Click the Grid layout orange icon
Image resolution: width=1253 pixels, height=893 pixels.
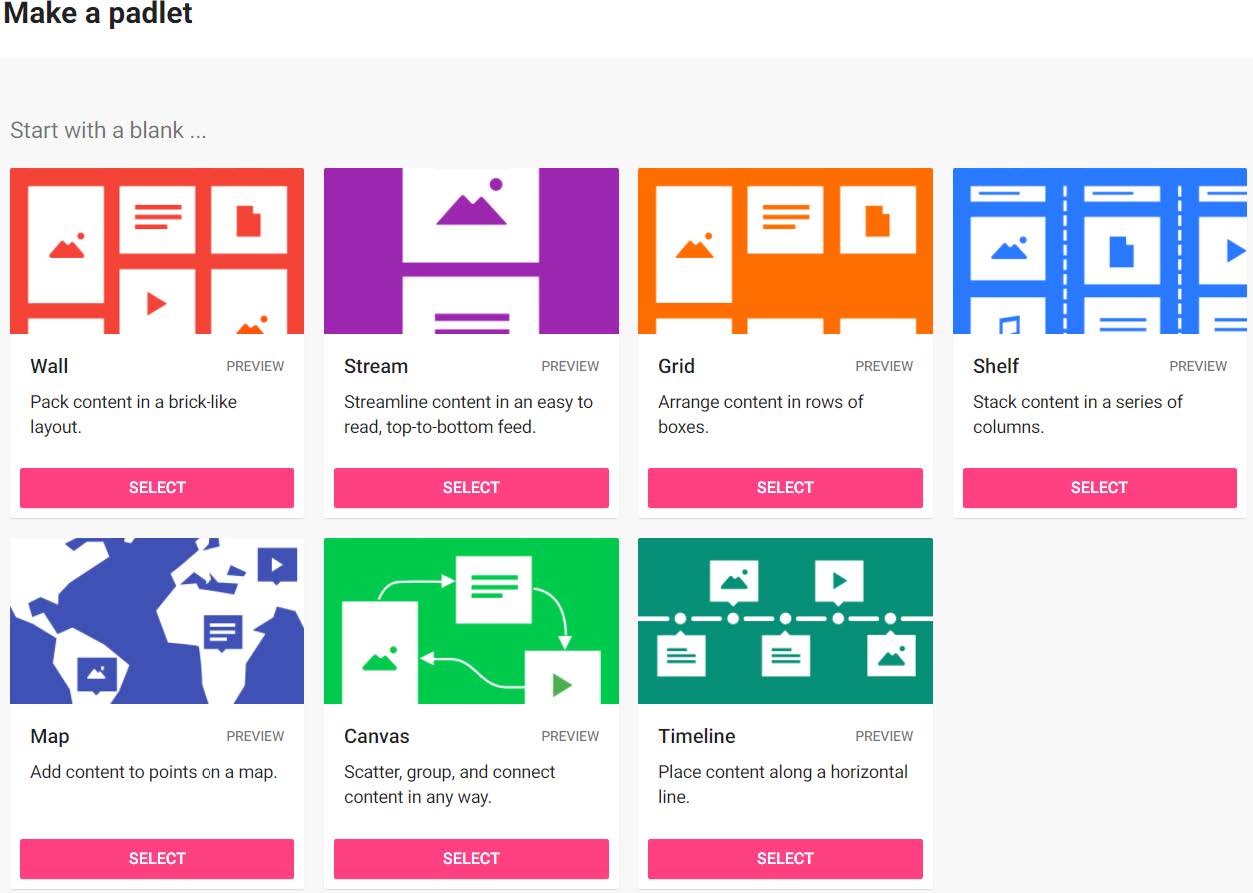[785, 250]
